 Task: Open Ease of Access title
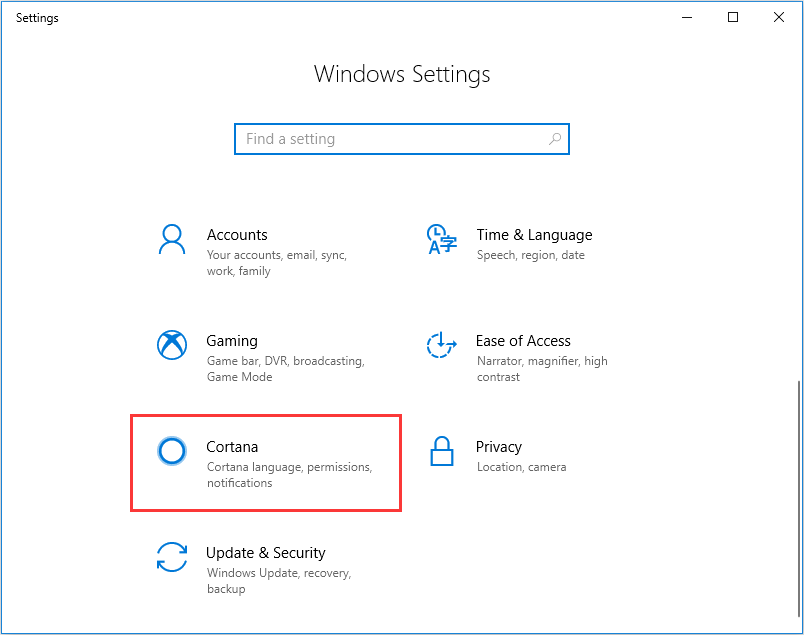click(523, 341)
